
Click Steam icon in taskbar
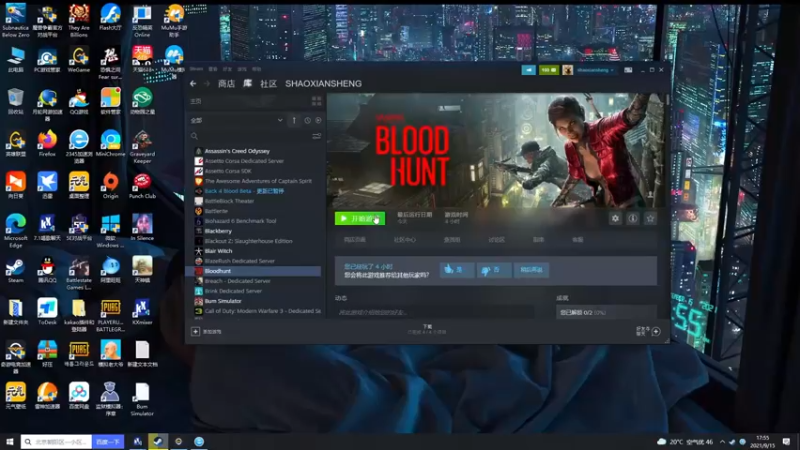click(158, 441)
